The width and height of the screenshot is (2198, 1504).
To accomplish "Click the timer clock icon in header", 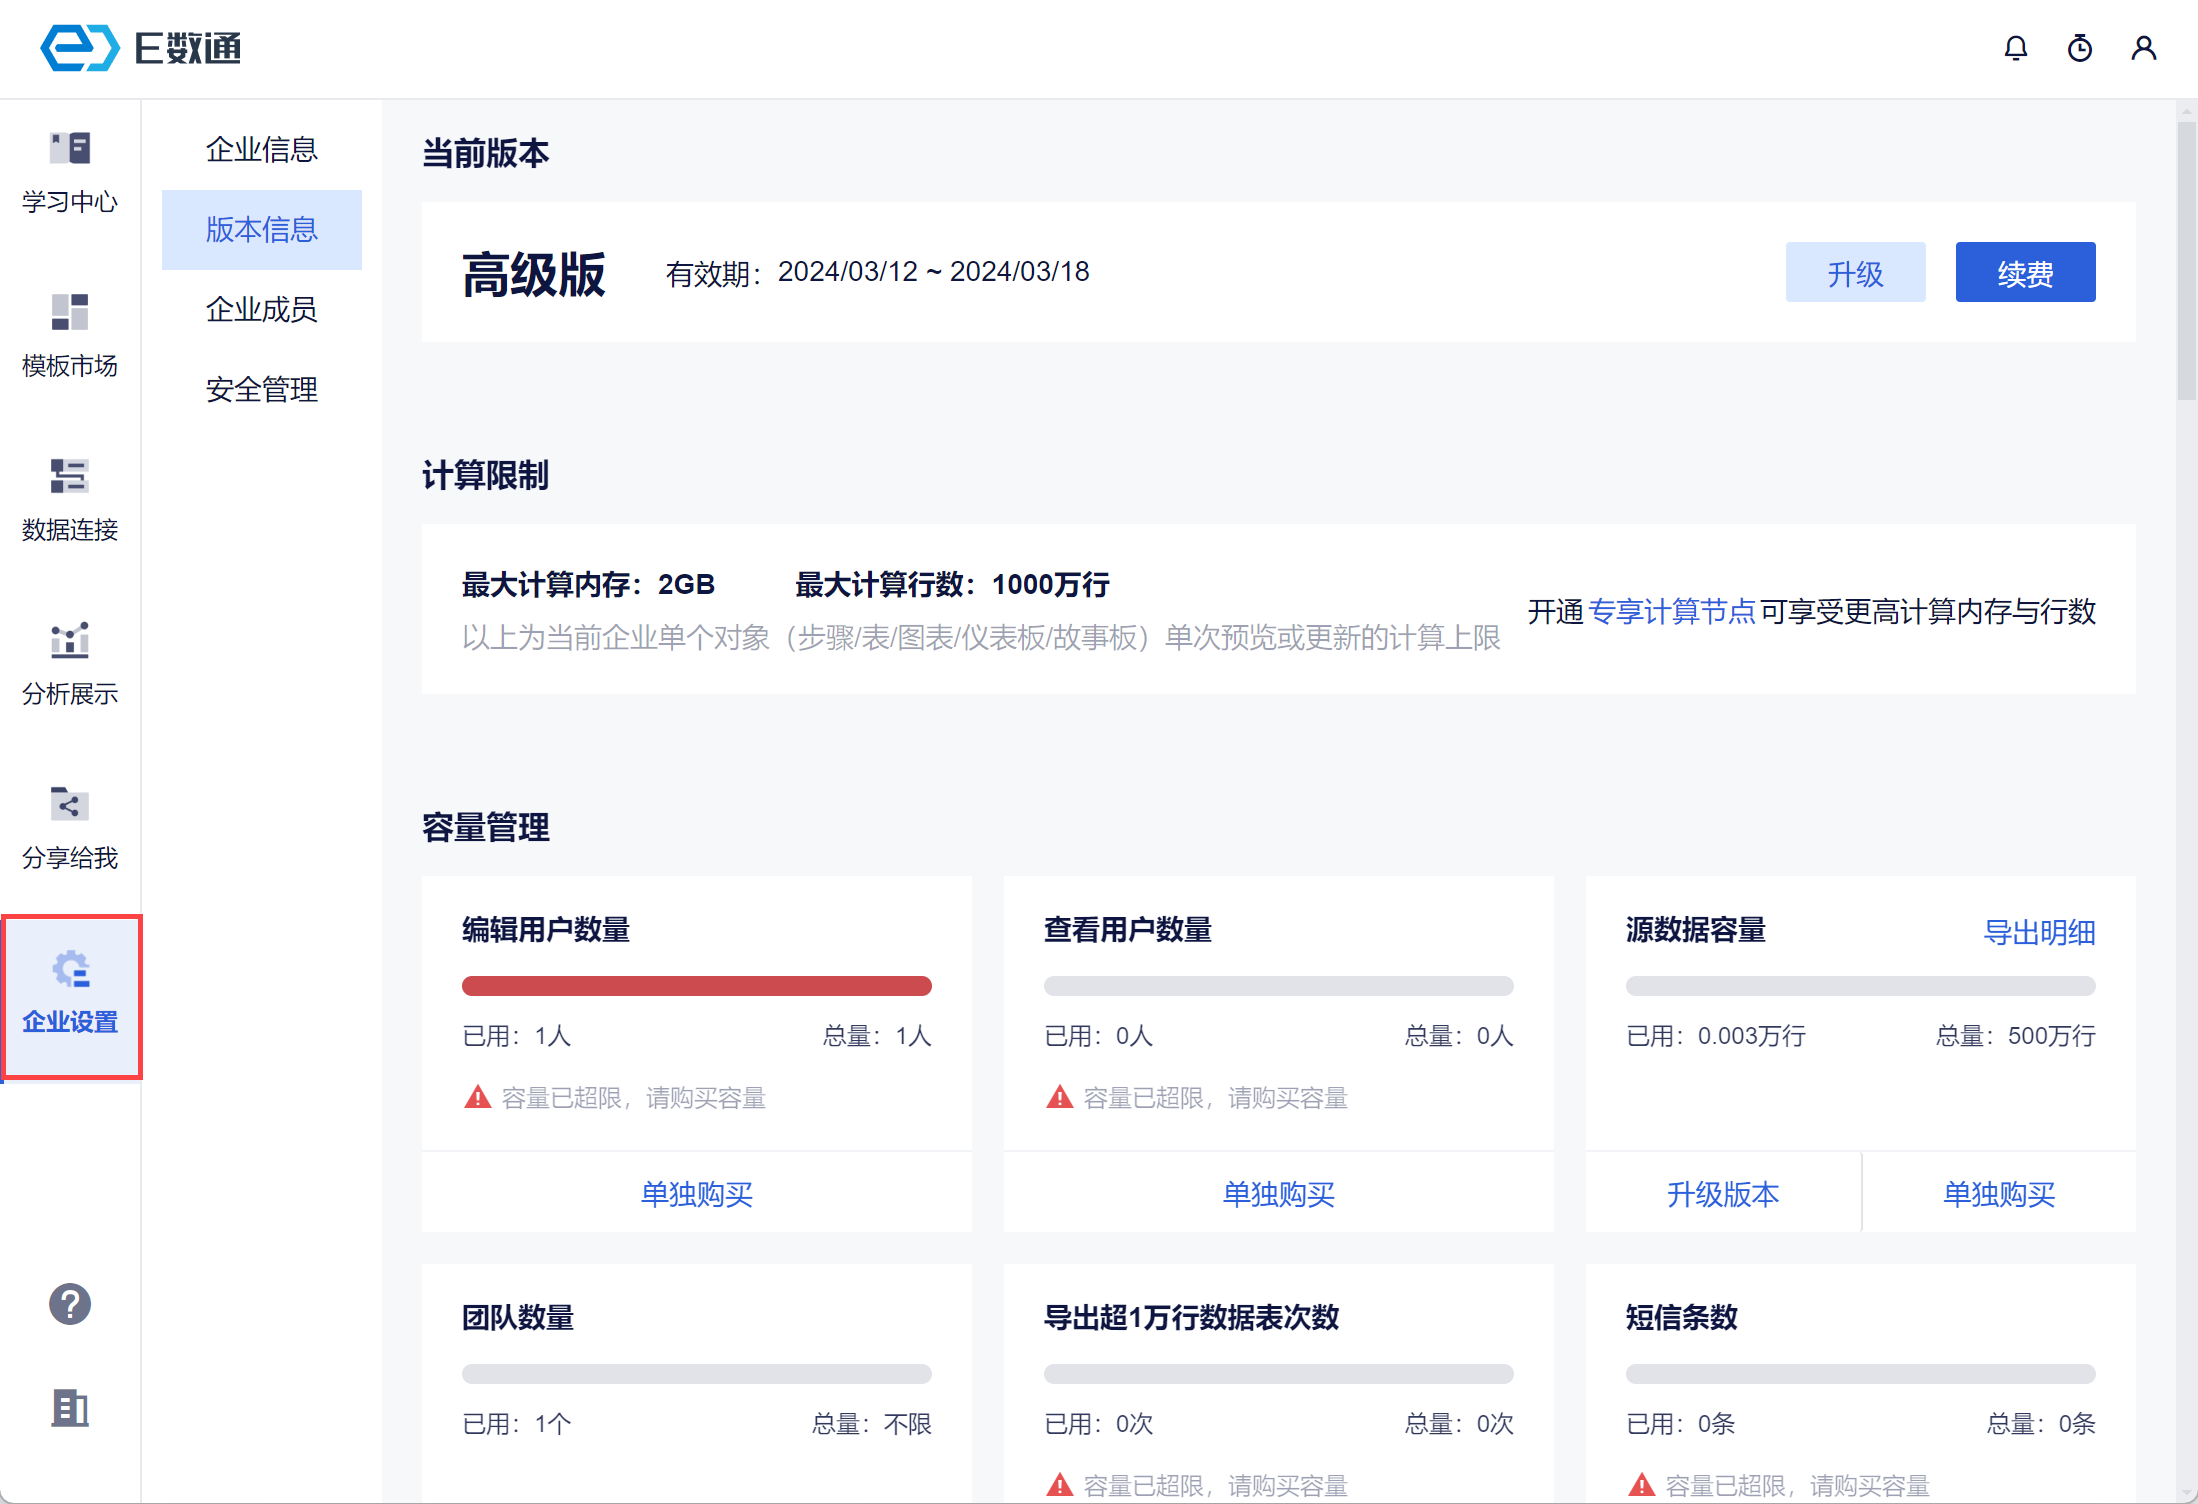I will [x=2080, y=48].
